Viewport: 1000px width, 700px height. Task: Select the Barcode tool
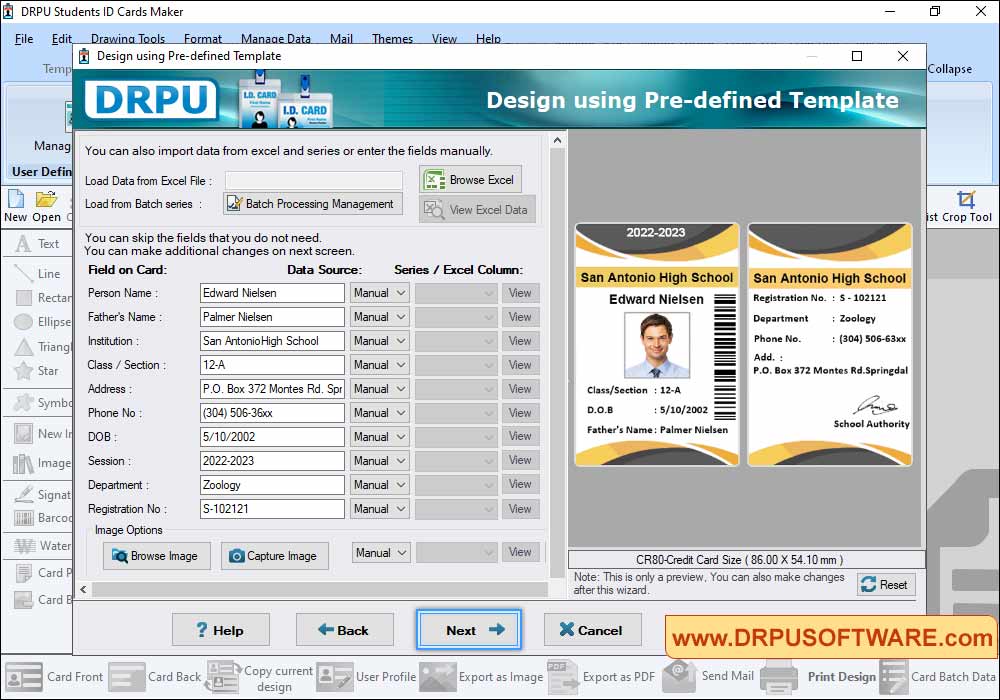click(42, 518)
